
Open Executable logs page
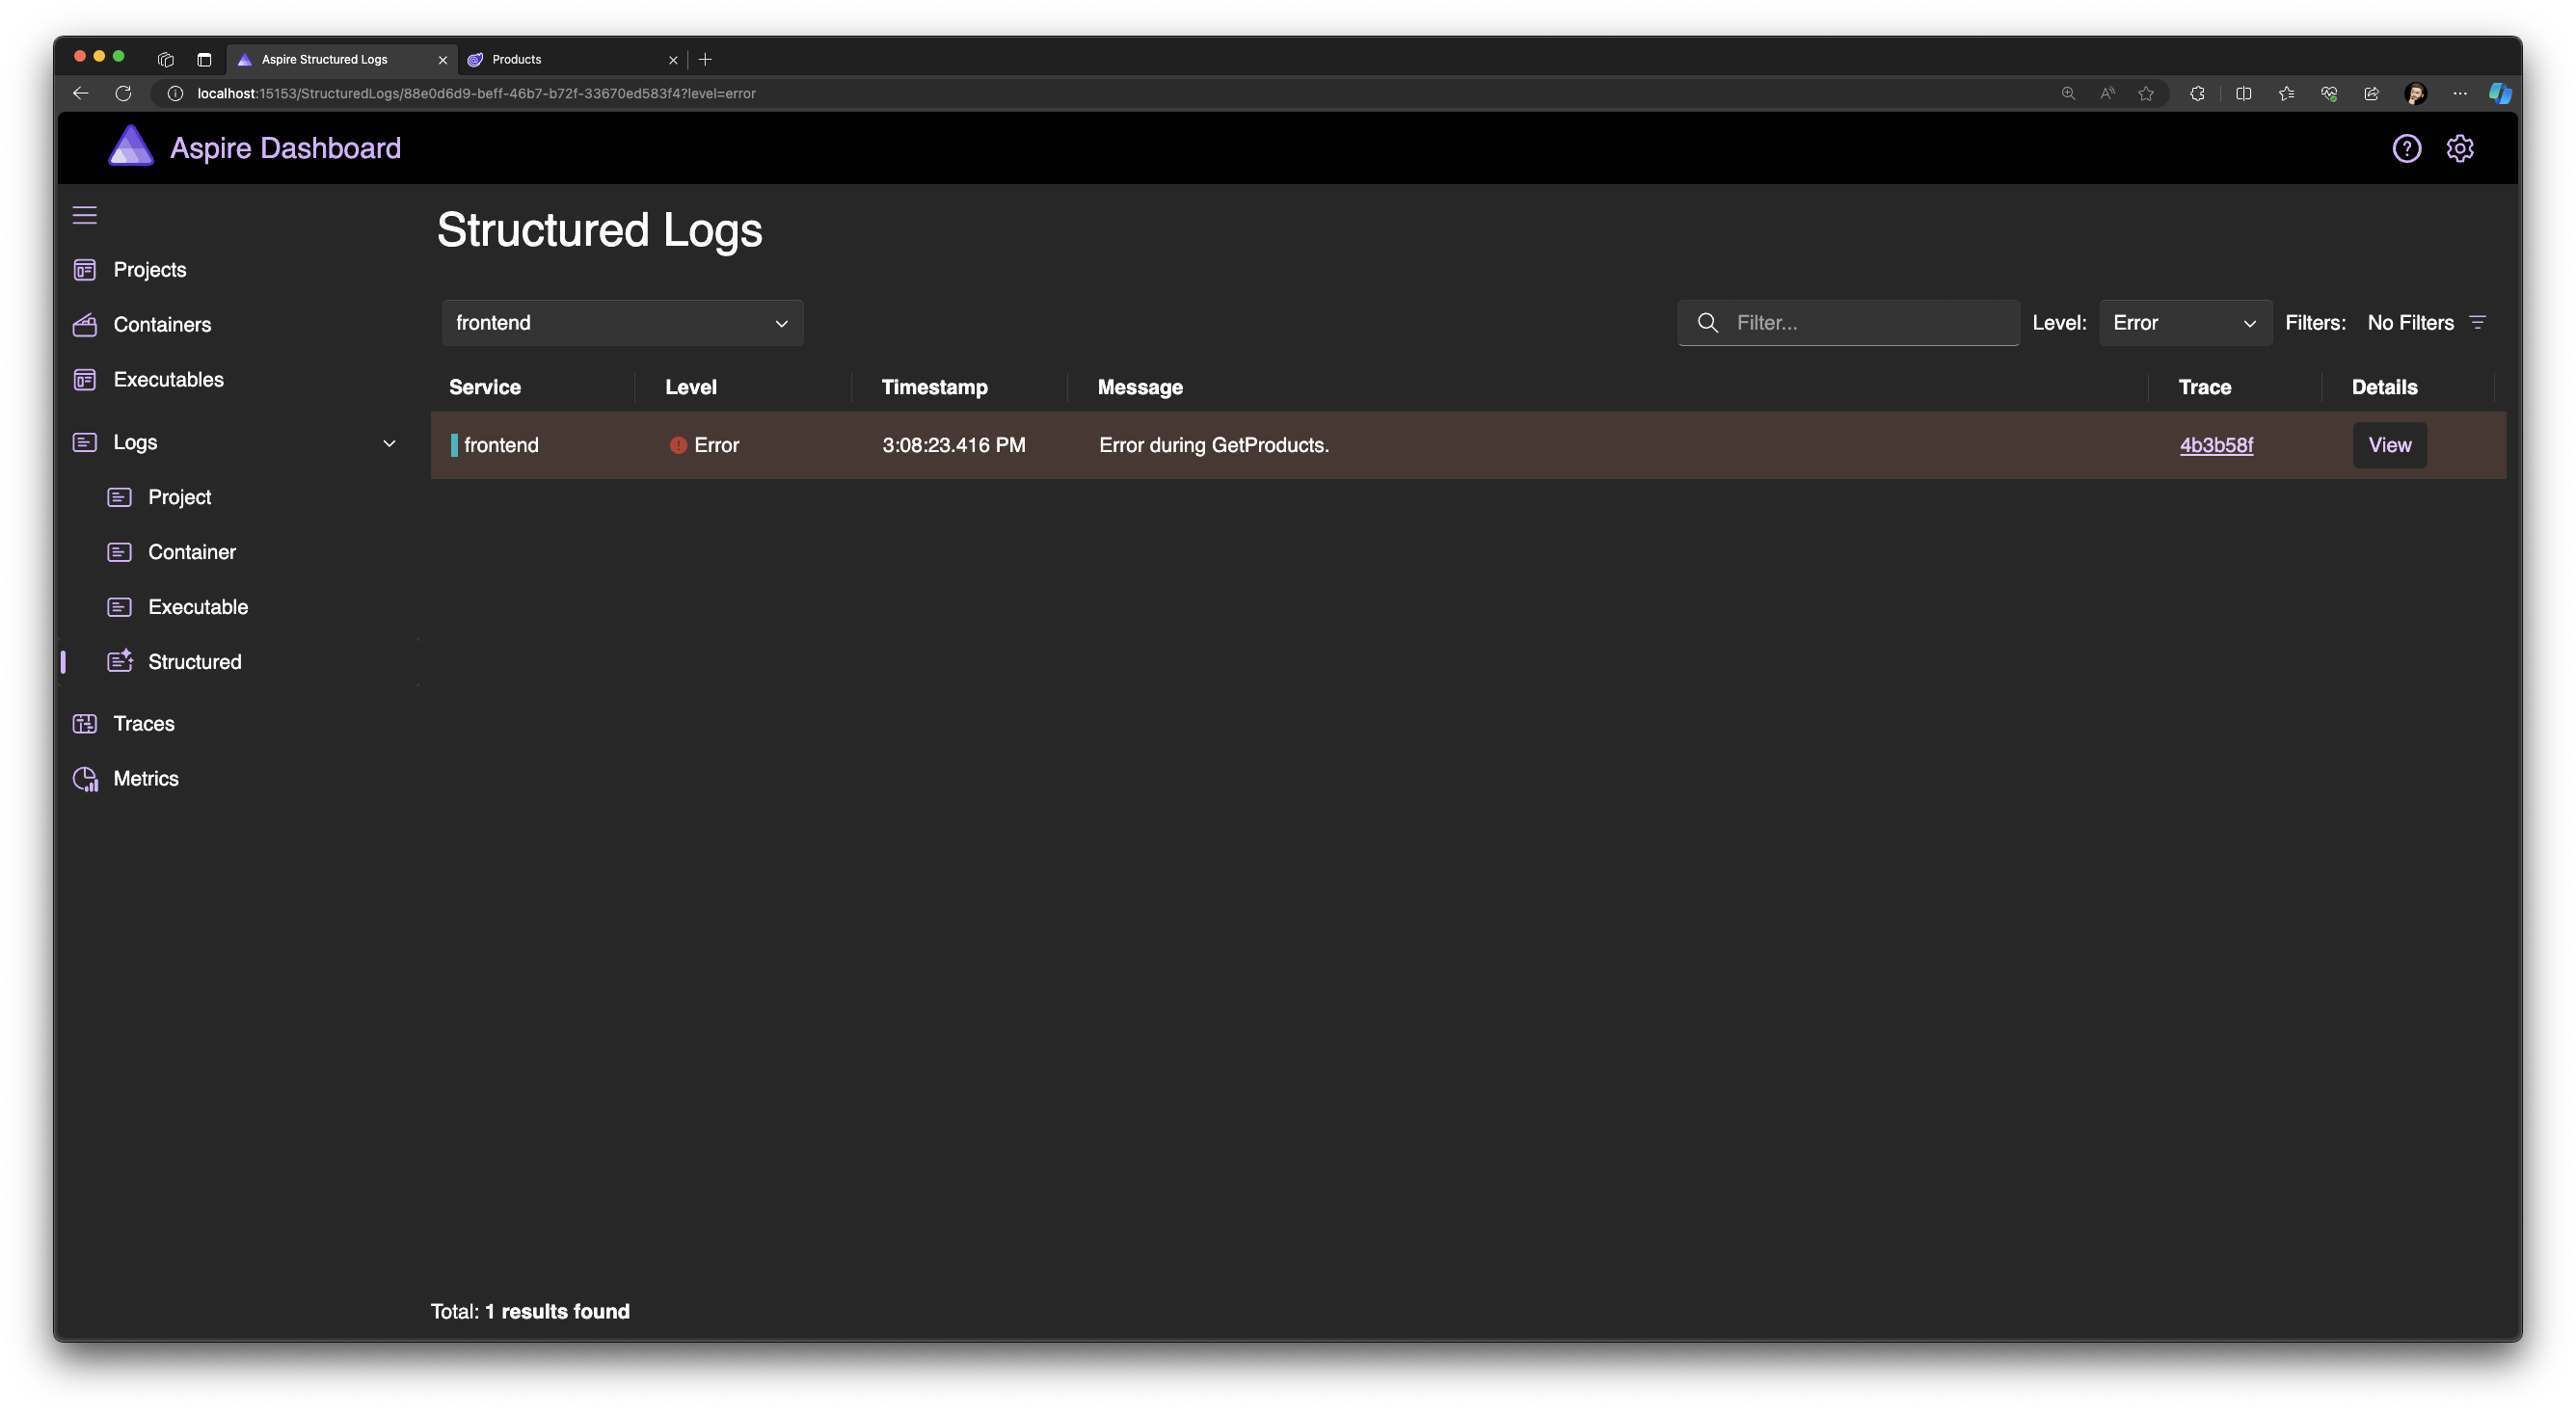(198, 607)
